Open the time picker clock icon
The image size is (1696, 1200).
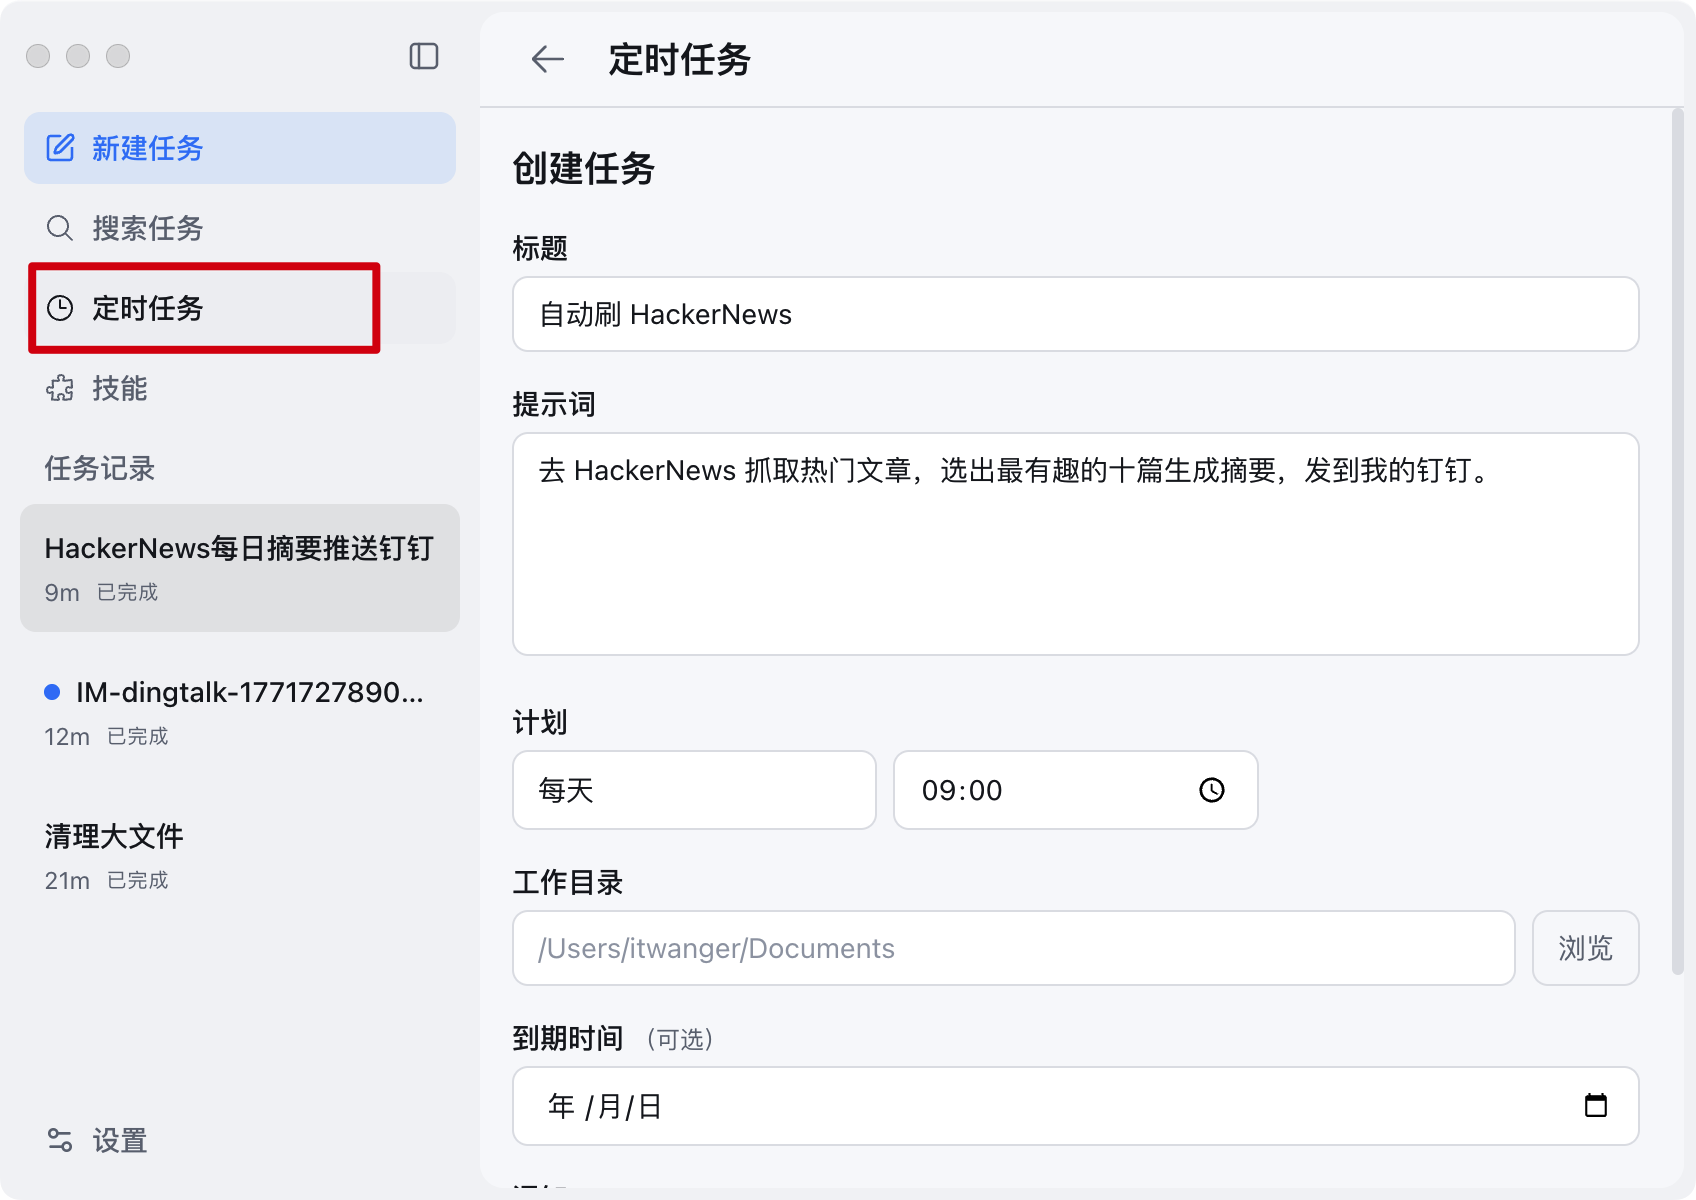(1211, 790)
